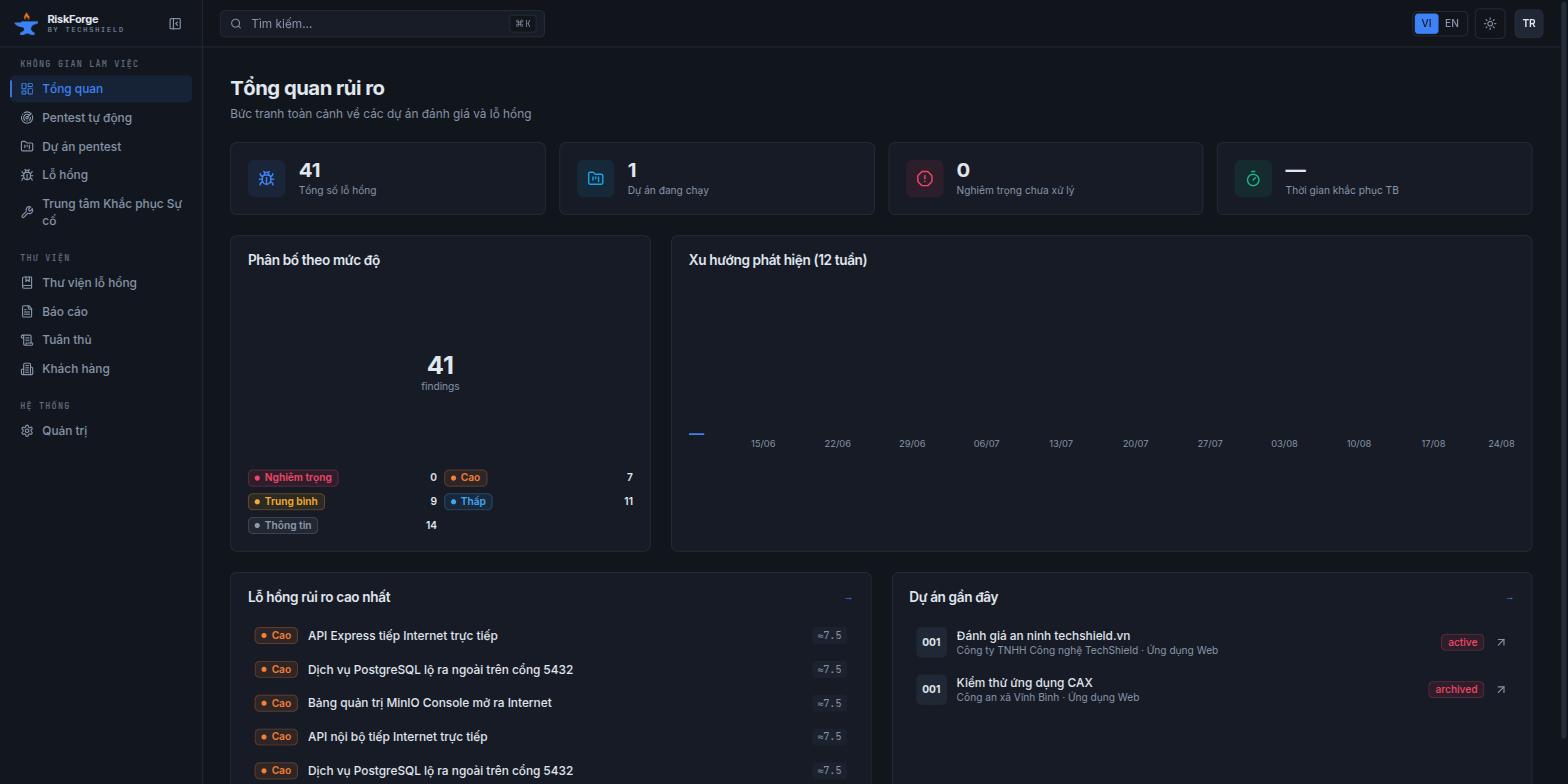This screenshot has height=784, width=1568.
Task: Navigate to Lỗ hổng page
Action: coord(101,175)
